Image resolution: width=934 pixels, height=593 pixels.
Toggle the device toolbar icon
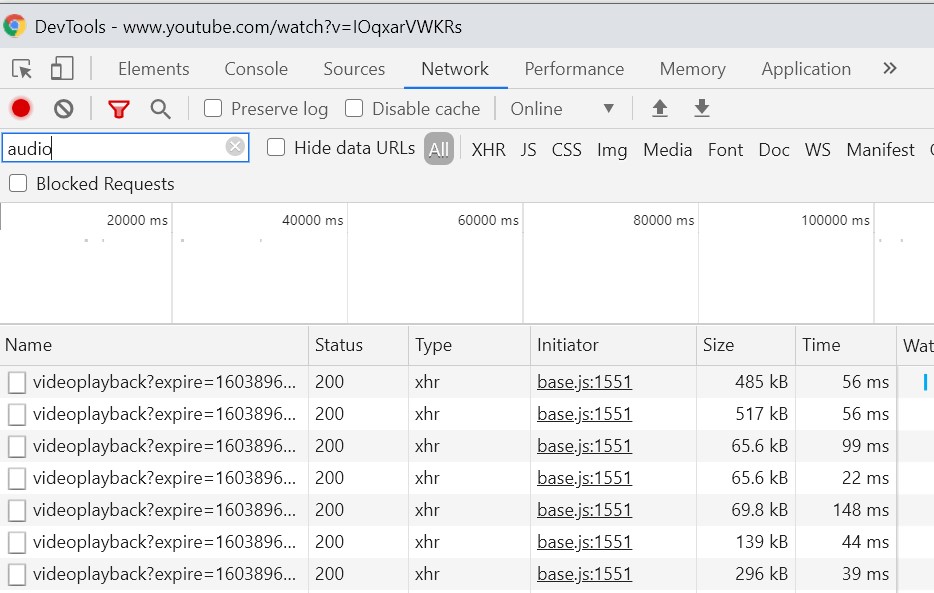[x=62, y=68]
